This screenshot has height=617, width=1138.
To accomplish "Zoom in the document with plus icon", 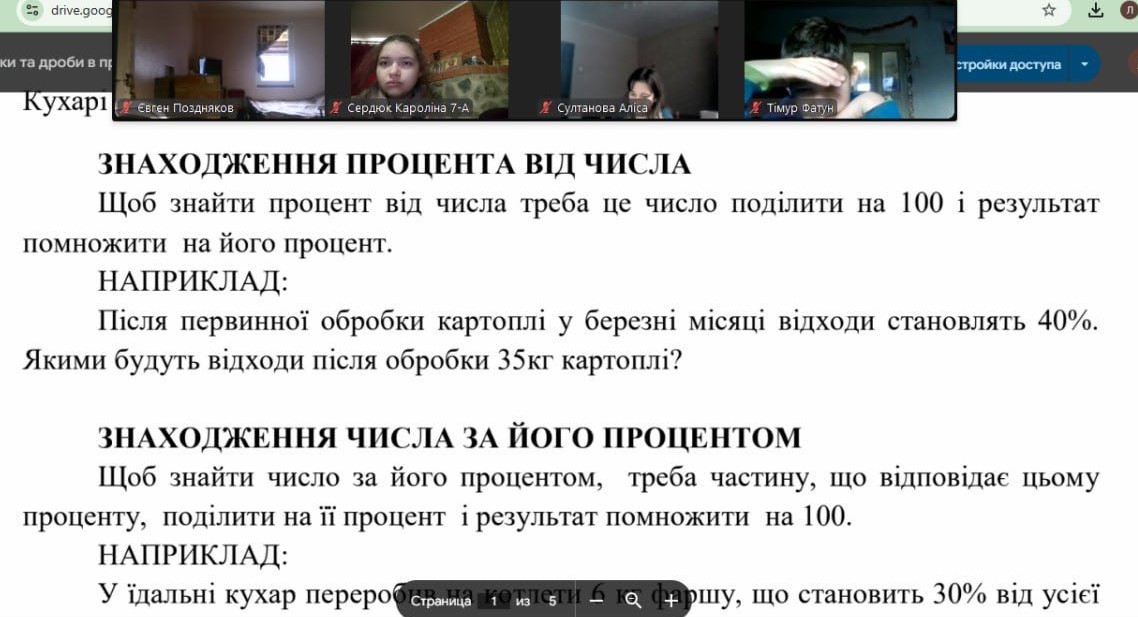I will pyautogui.click(x=670, y=601).
